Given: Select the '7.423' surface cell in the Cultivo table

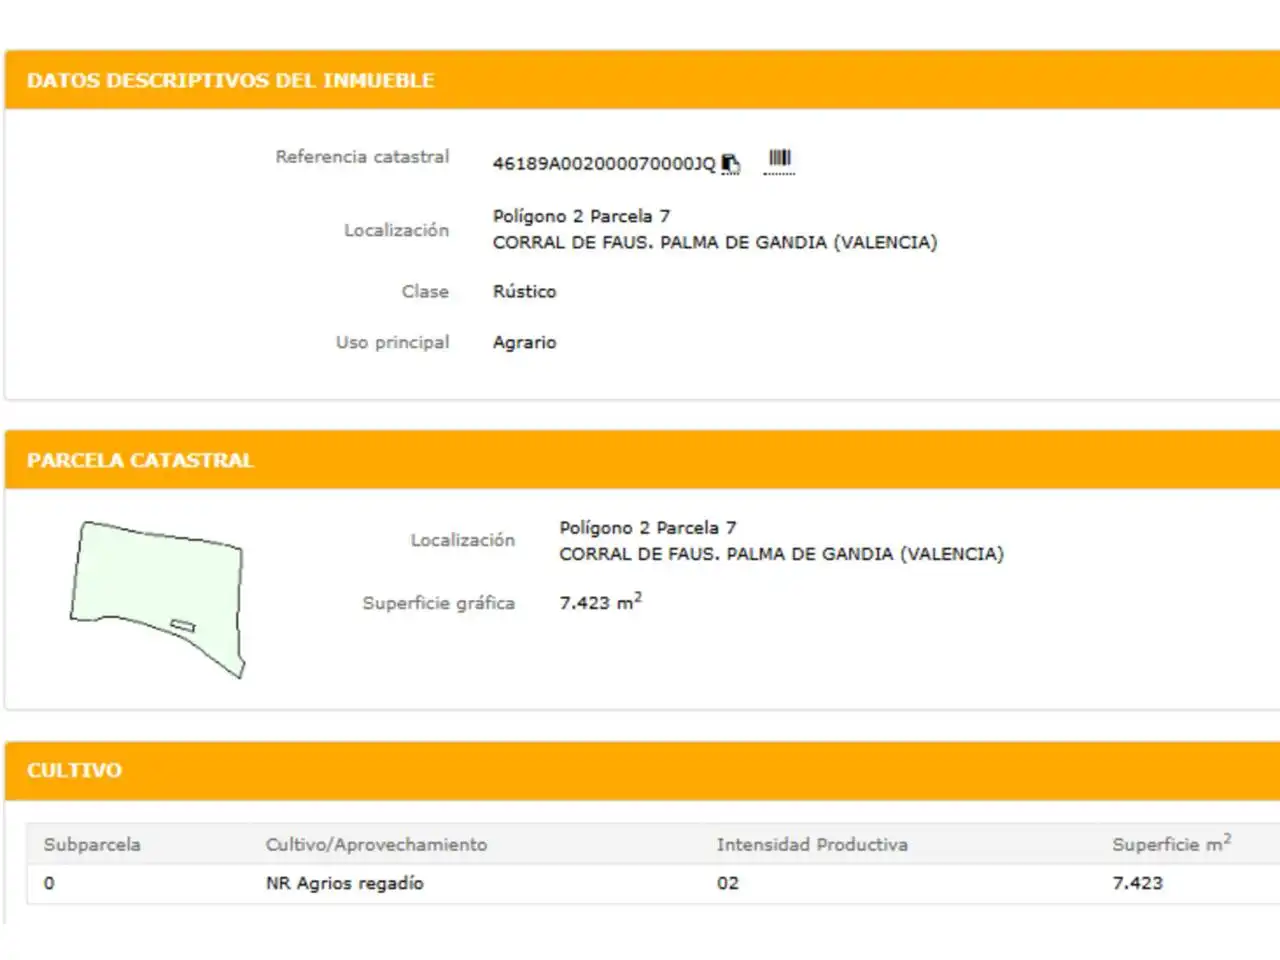Looking at the screenshot, I should point(1137,883).
